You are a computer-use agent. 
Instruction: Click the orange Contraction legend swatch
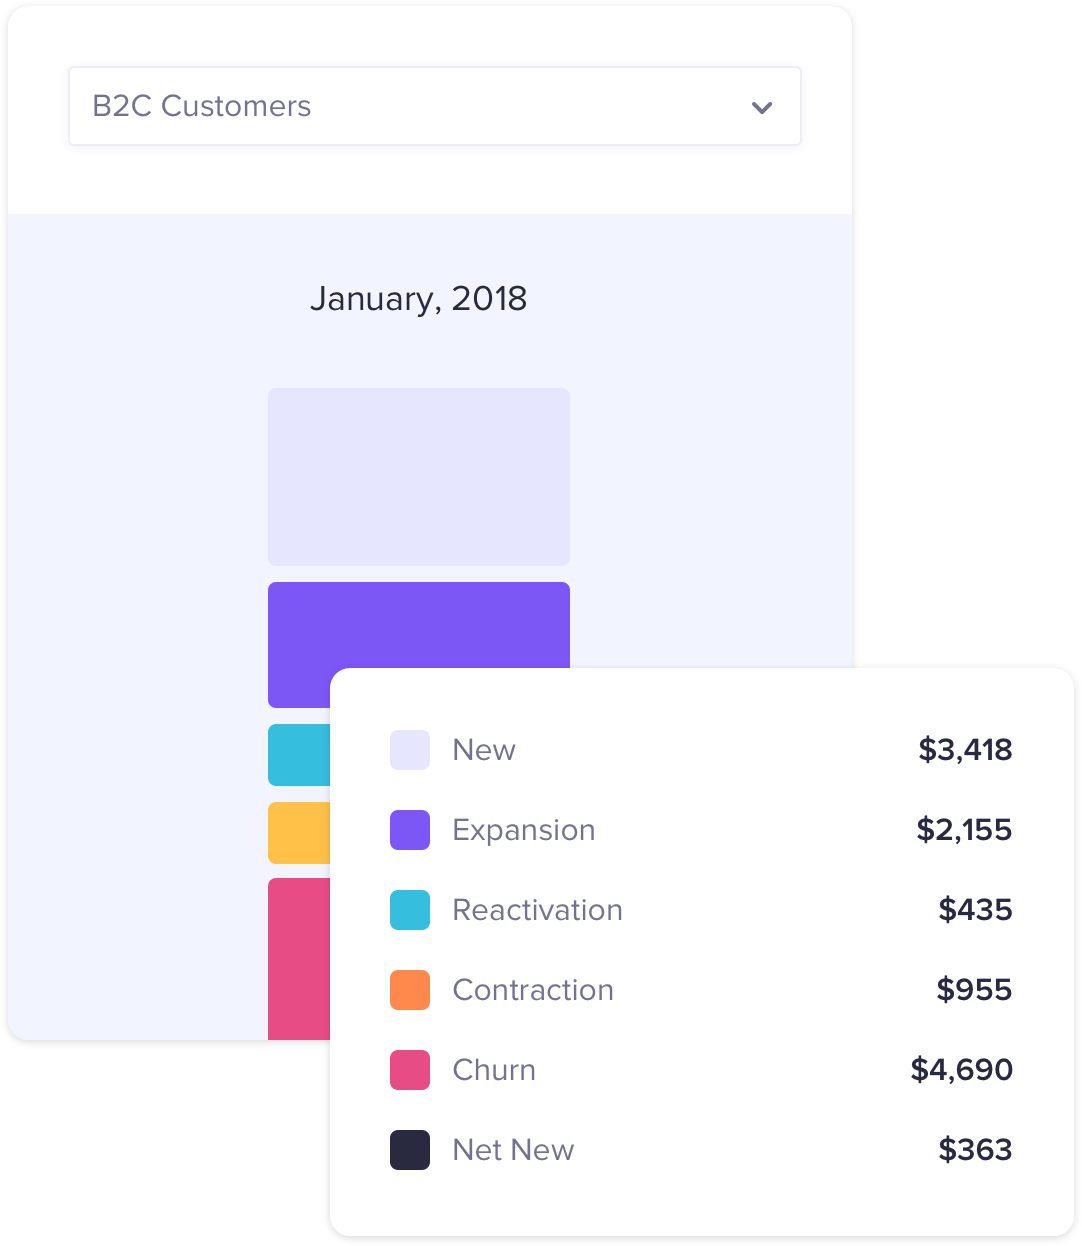[410, 990]
